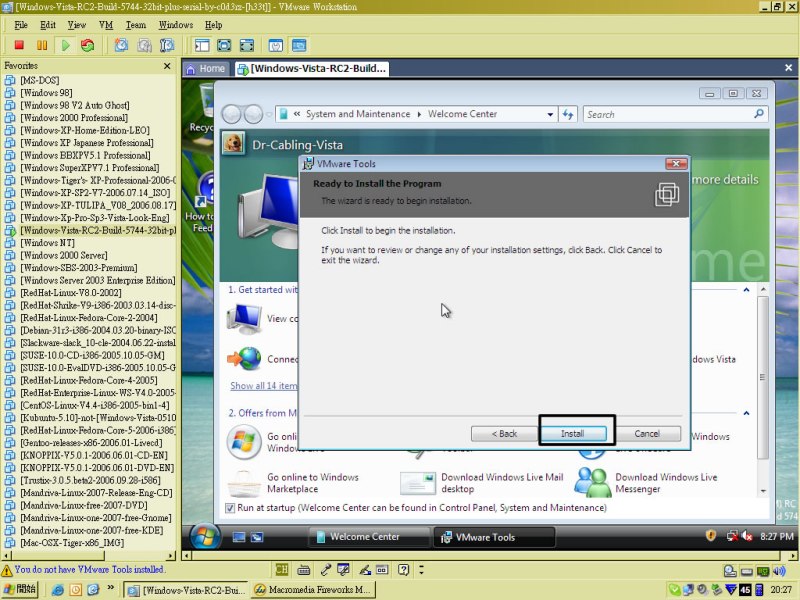800x600 pixels.
Task: Click the Vista Start orb
Action: click(x=205, y=536)
